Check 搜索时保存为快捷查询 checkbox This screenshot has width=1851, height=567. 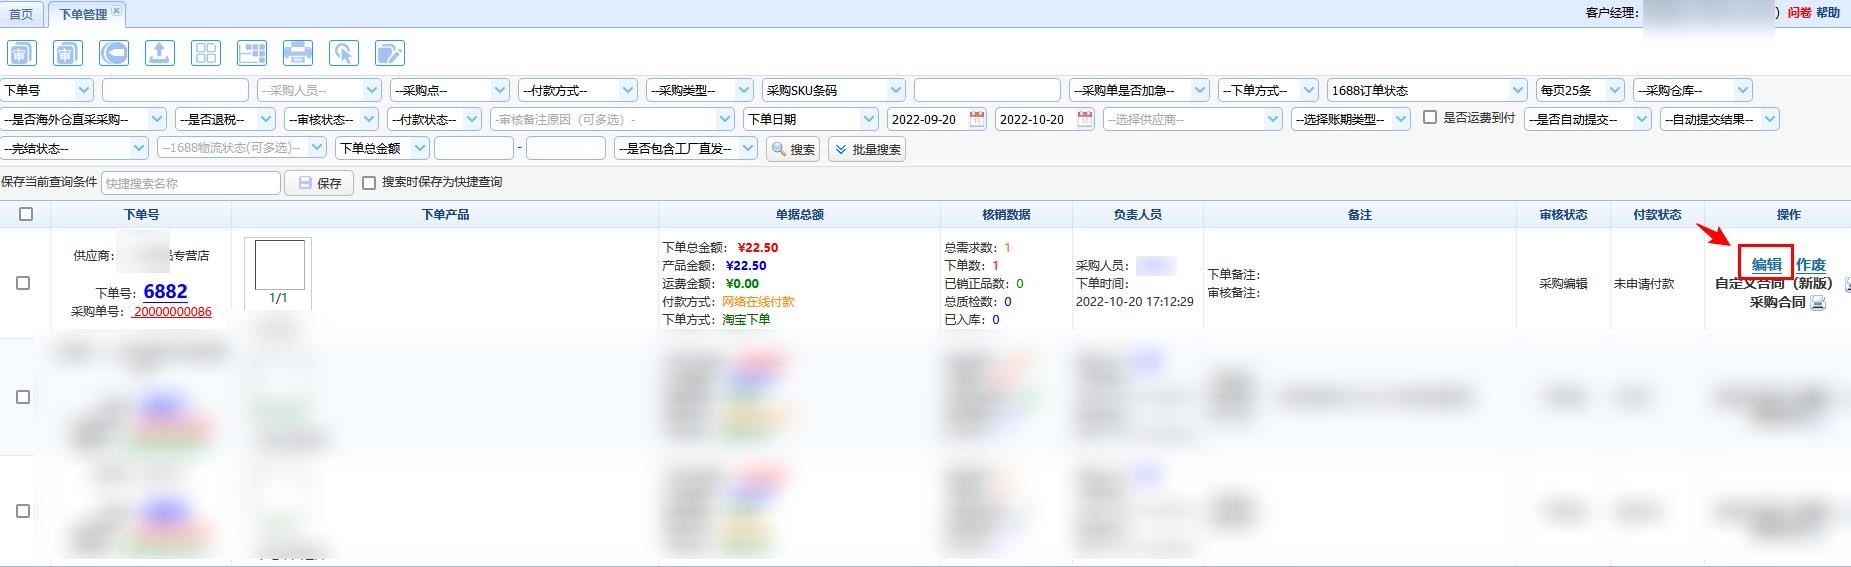(x=369, y=183)
